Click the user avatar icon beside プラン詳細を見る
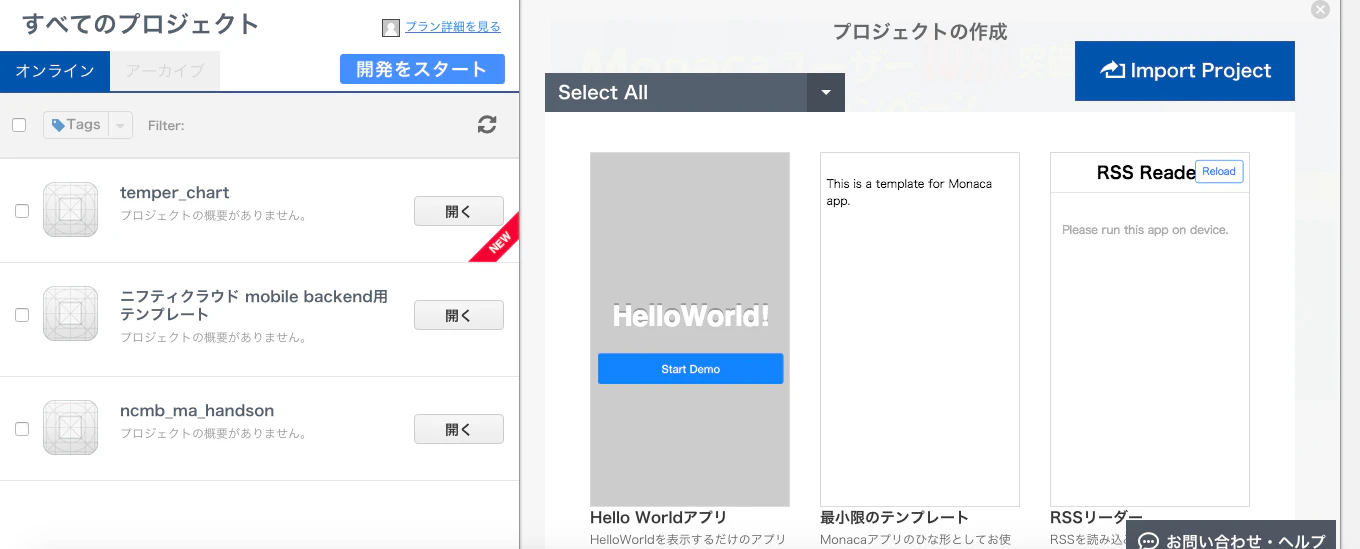 (391, 28)
